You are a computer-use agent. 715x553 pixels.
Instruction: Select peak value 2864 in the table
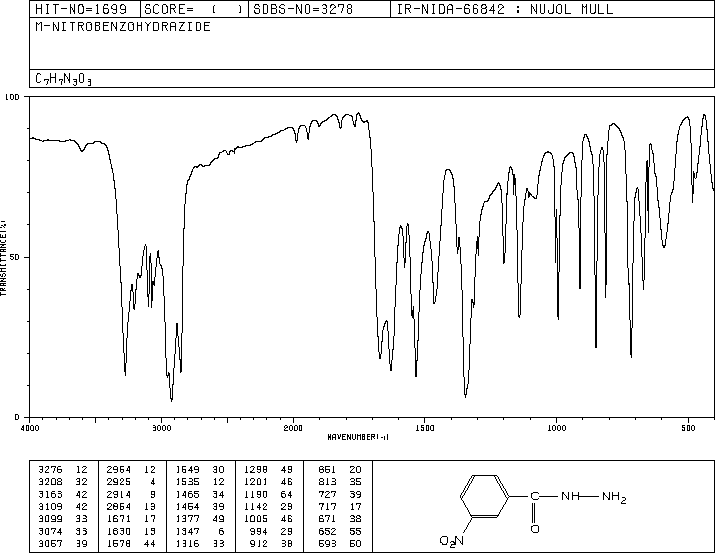(119, 506)
